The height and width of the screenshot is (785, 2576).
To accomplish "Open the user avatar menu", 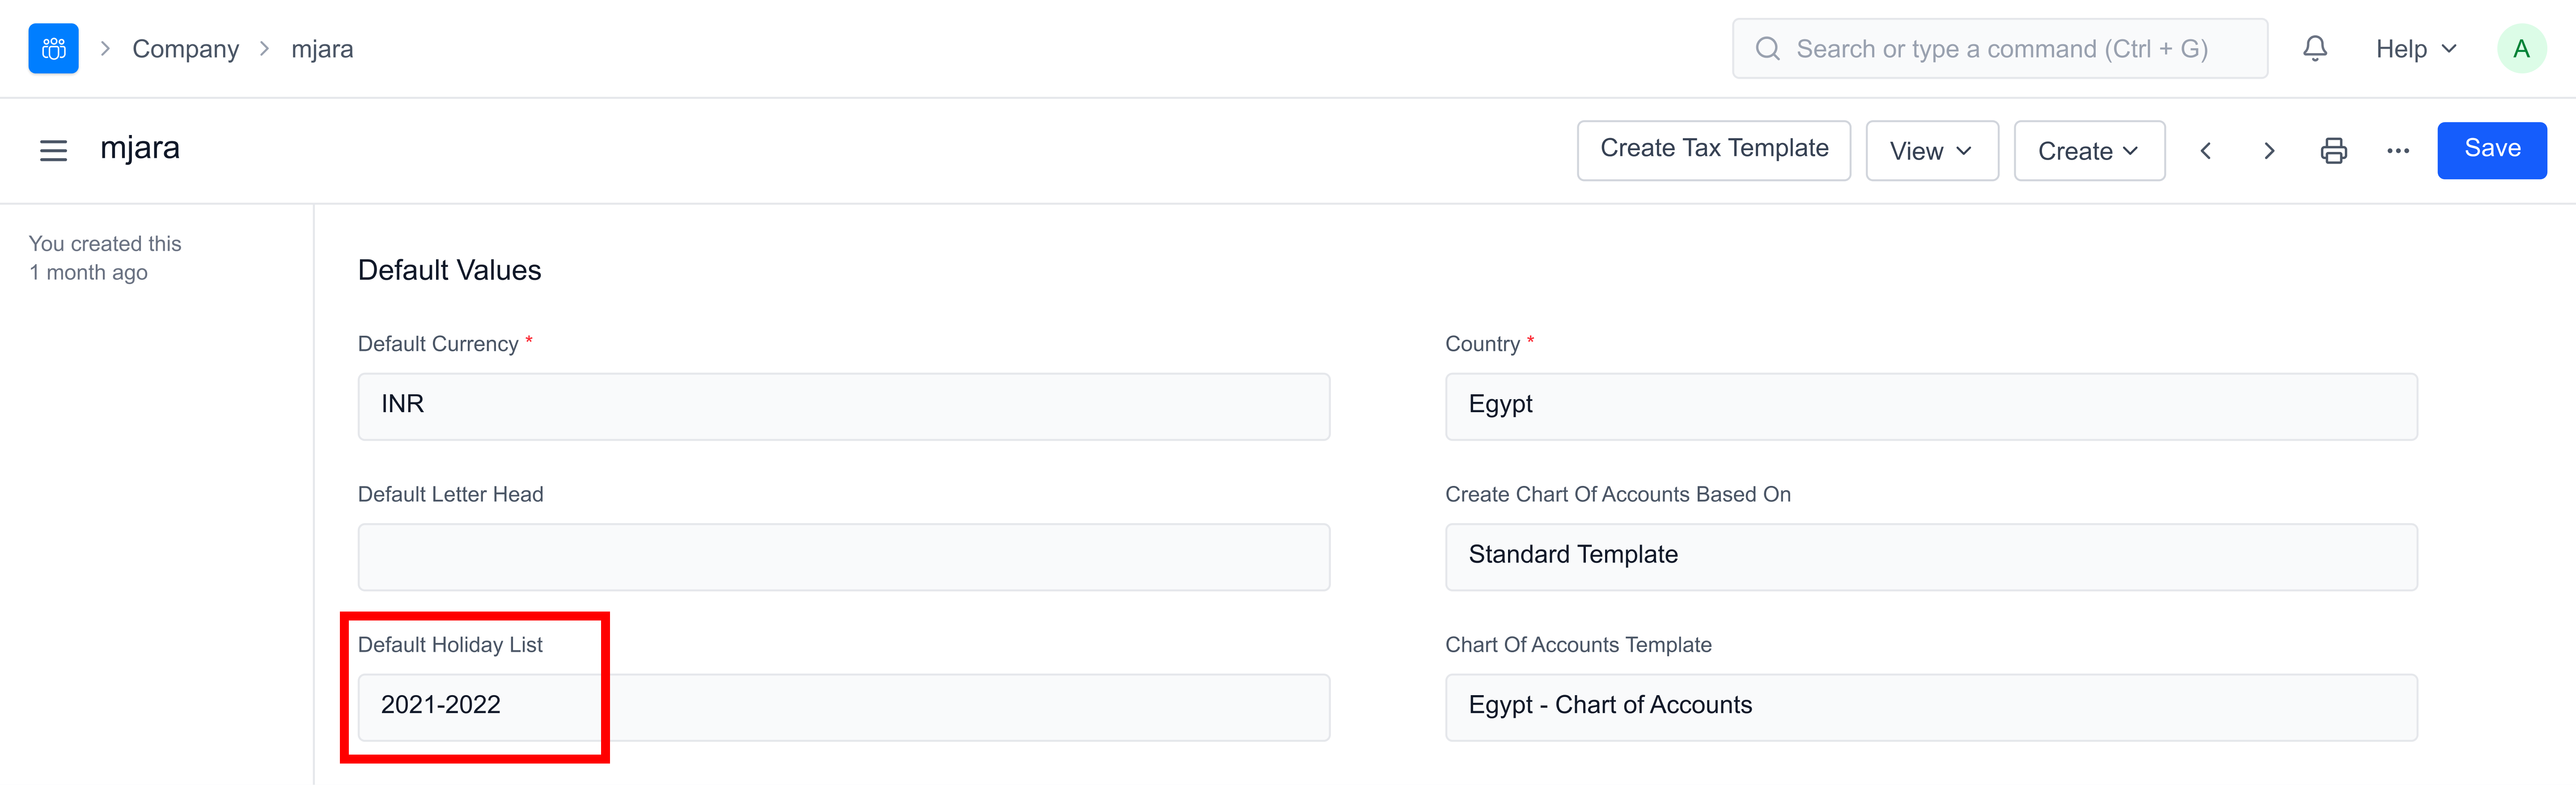I will tap(2521, 49).
